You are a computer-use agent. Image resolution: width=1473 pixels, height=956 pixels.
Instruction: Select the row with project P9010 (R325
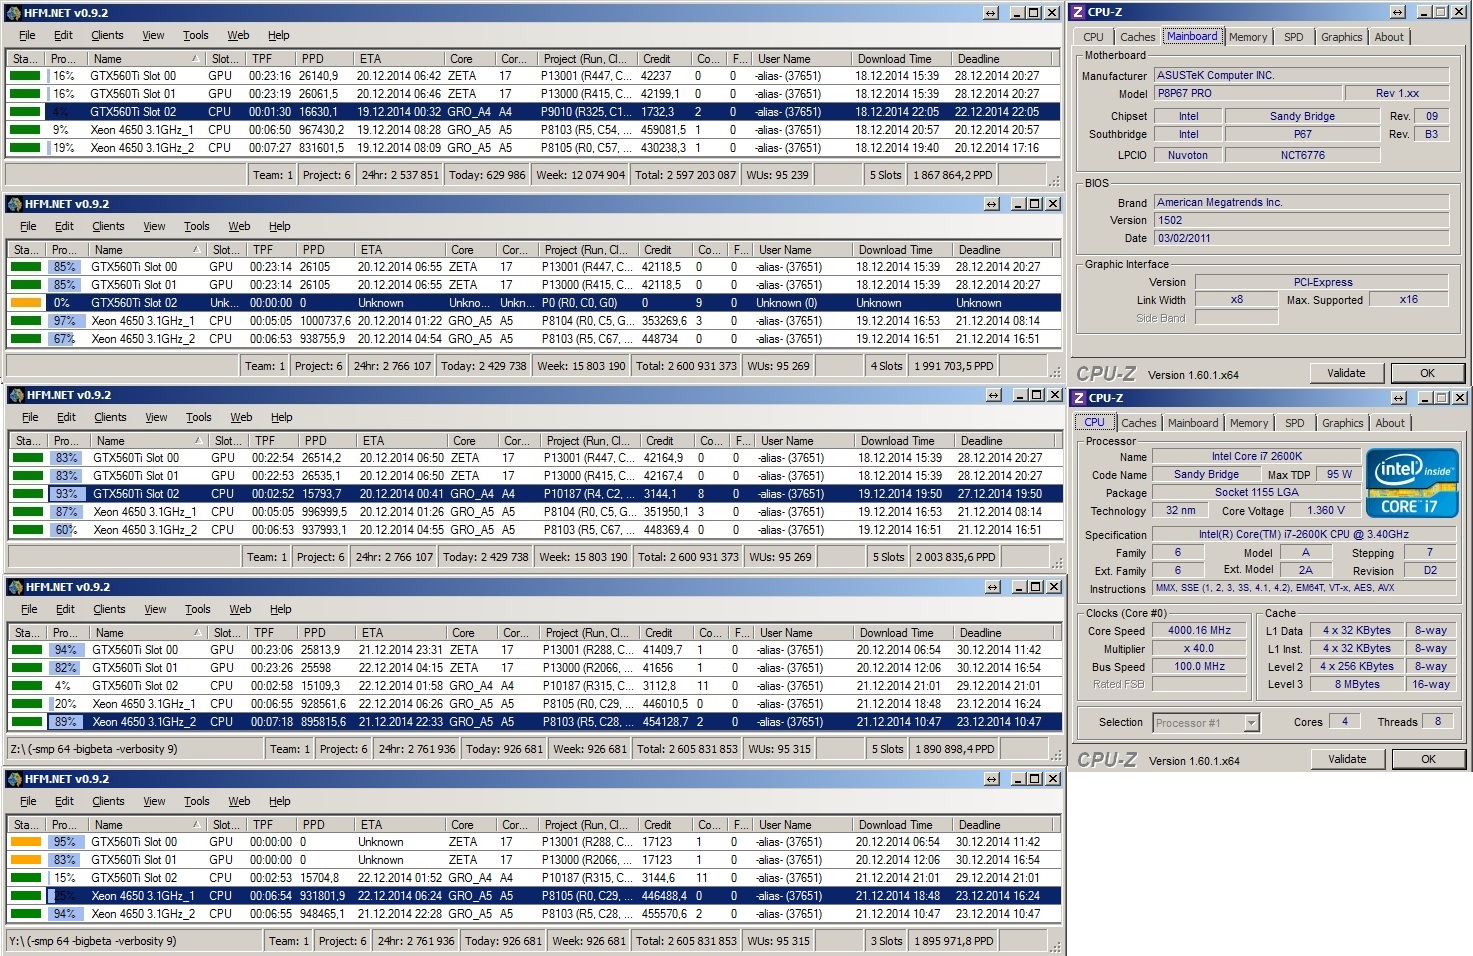click(533, 112)
